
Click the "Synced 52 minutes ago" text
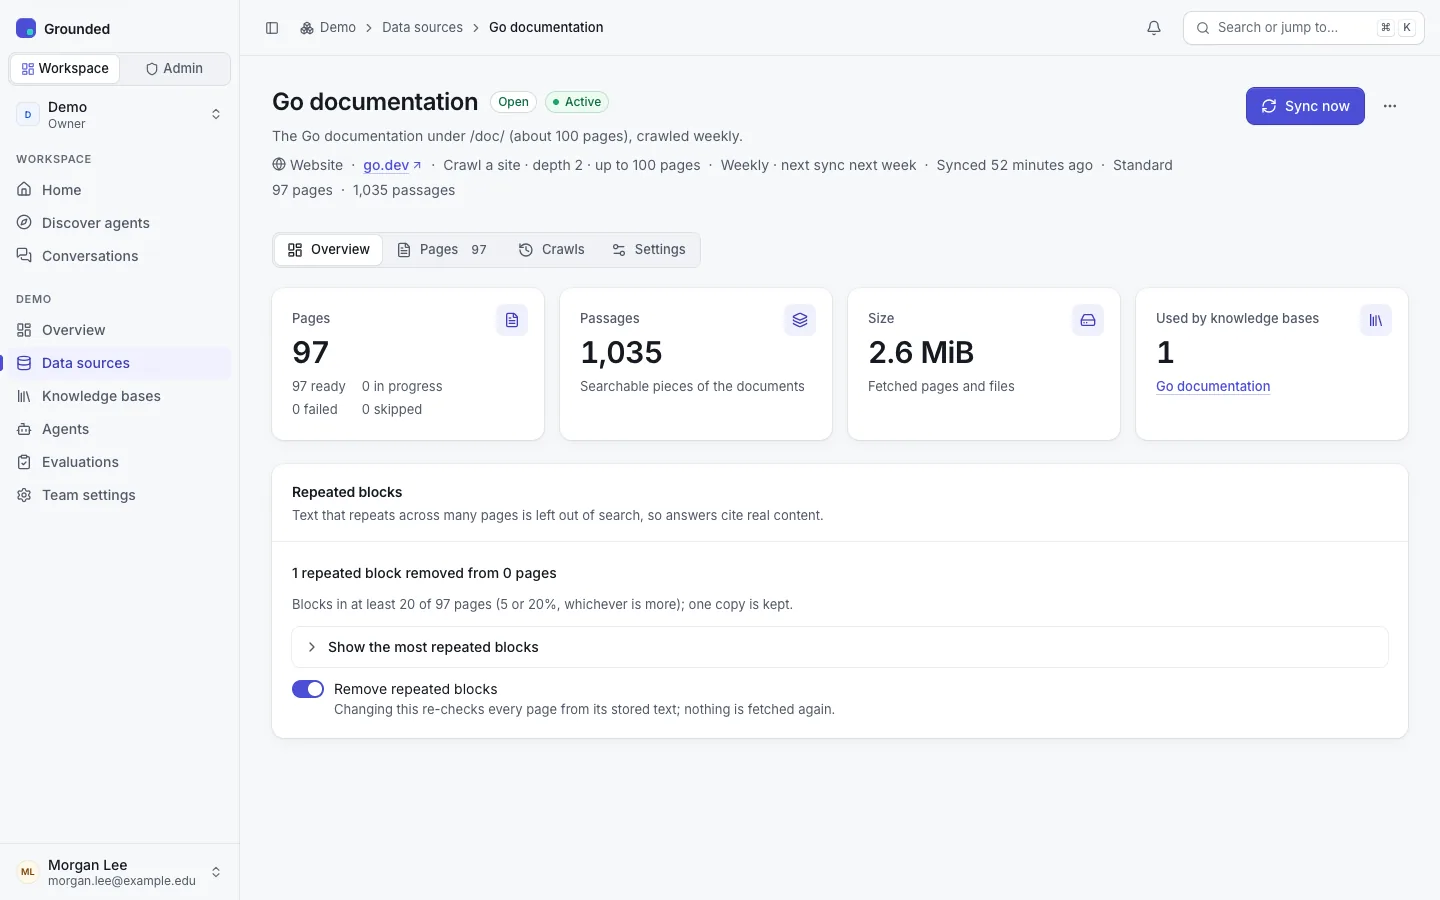pos(1015,165)
